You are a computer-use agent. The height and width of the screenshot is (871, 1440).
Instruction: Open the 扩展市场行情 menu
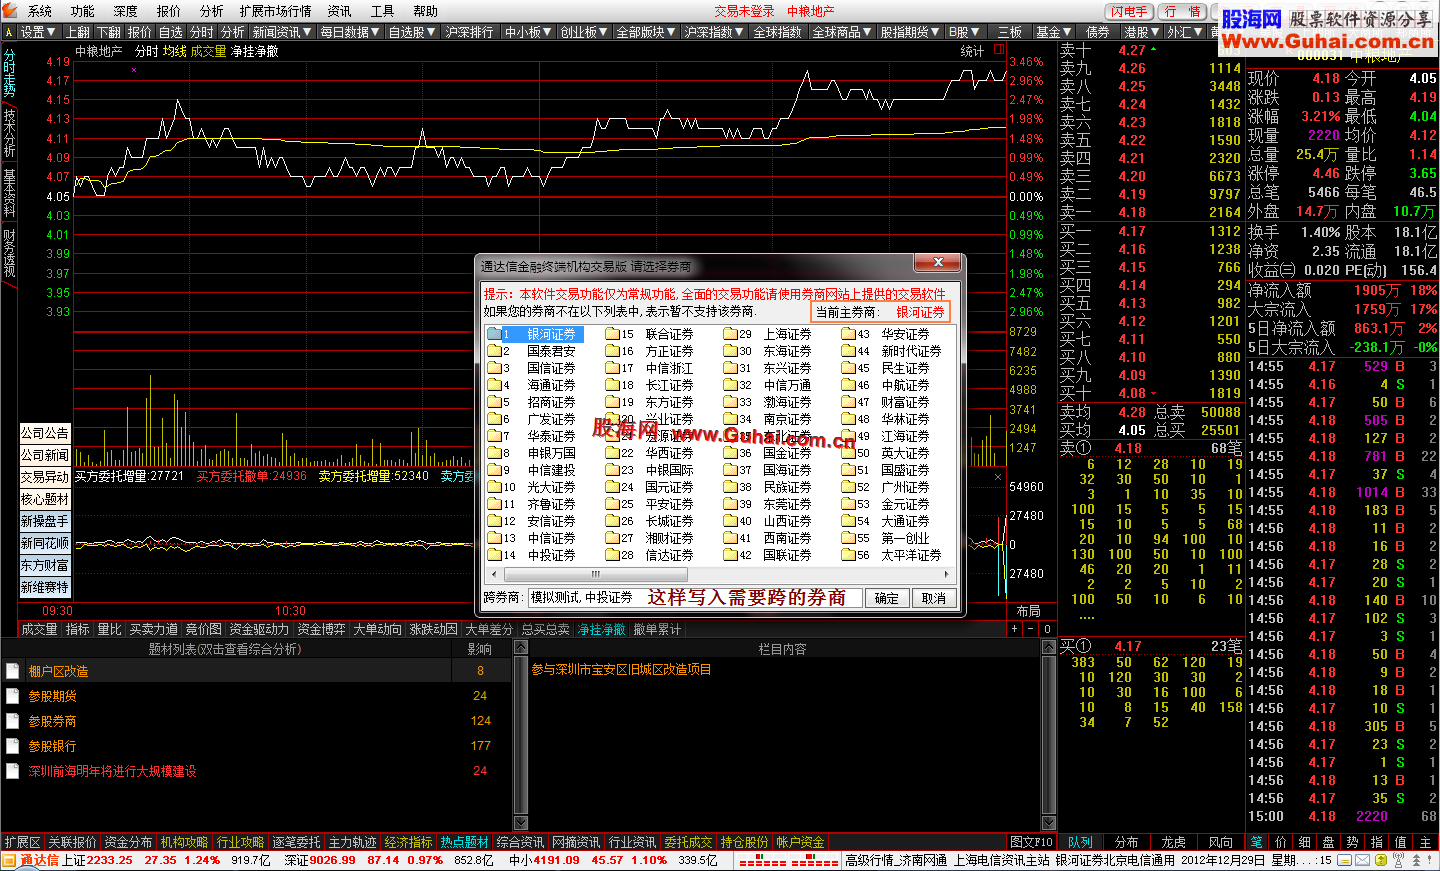click(x=276, y=11)
